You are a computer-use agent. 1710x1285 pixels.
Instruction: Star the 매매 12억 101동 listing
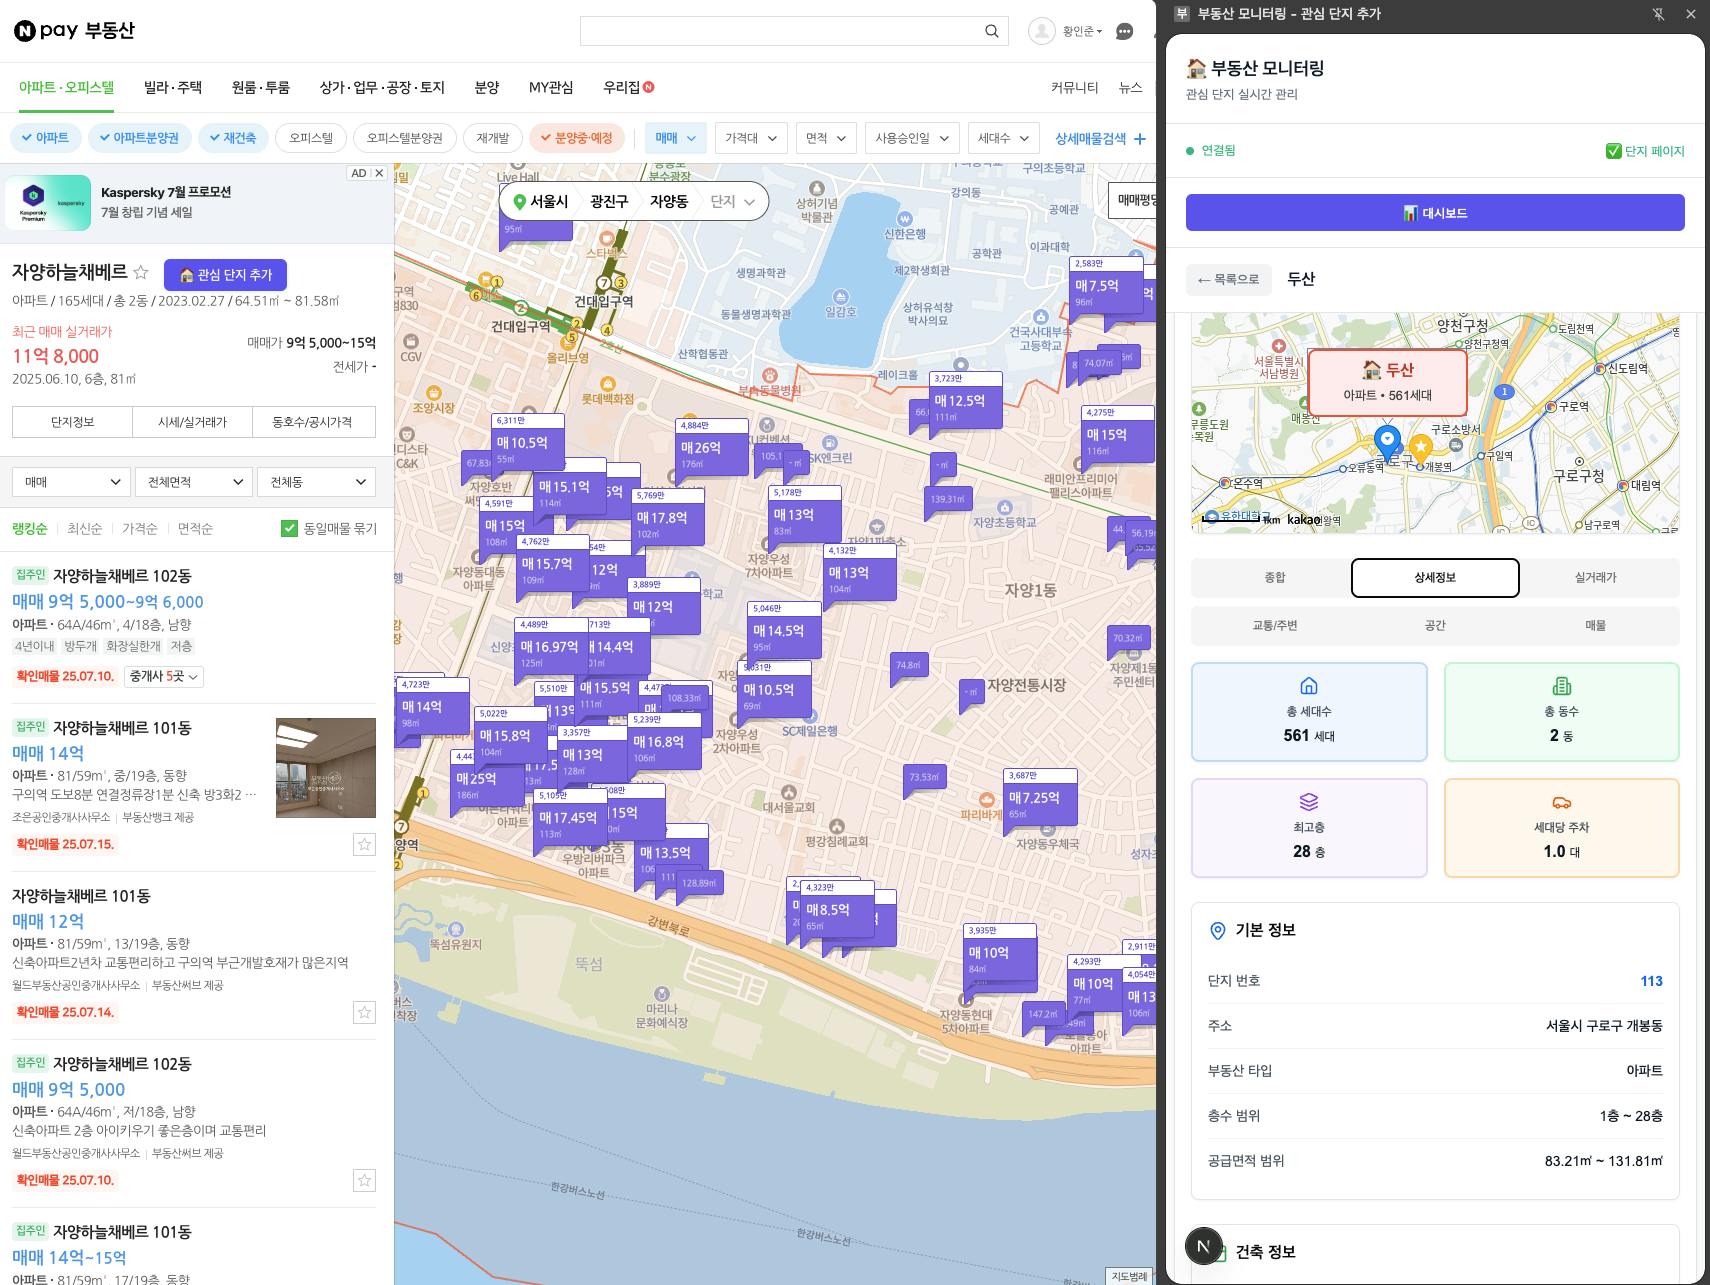364,1012
